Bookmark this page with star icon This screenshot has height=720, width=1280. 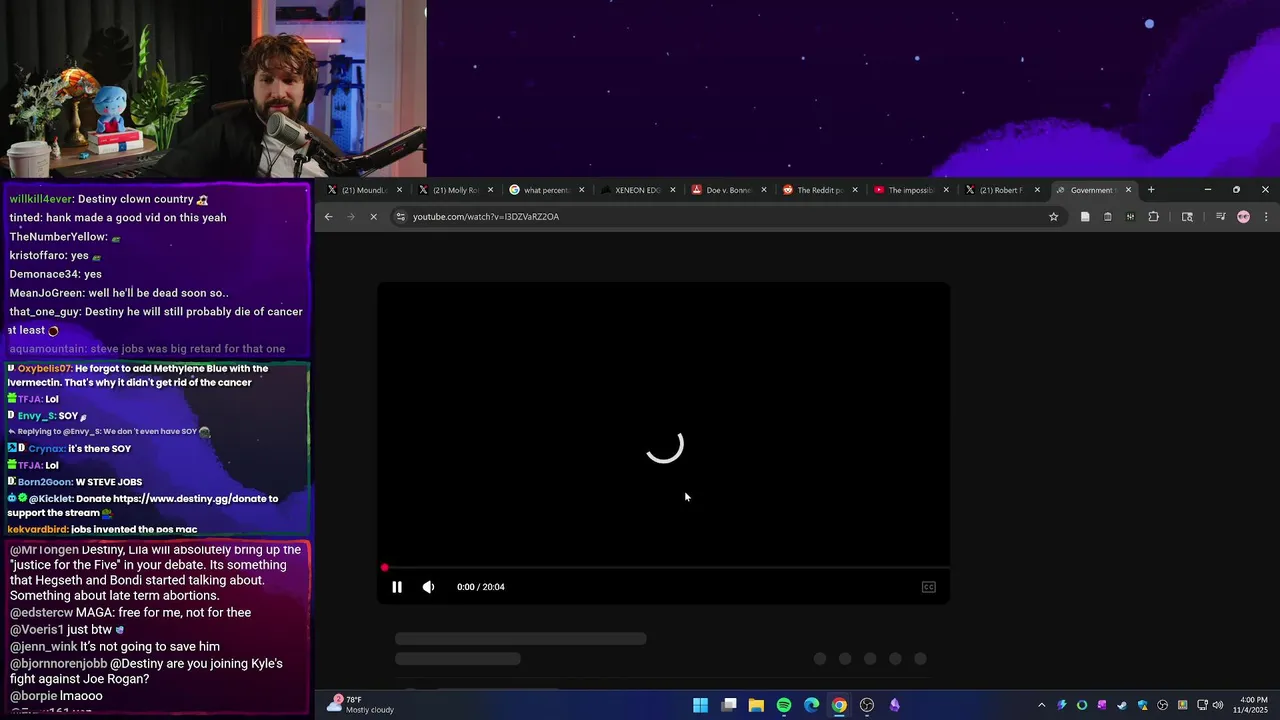(x=1053, y=217)
